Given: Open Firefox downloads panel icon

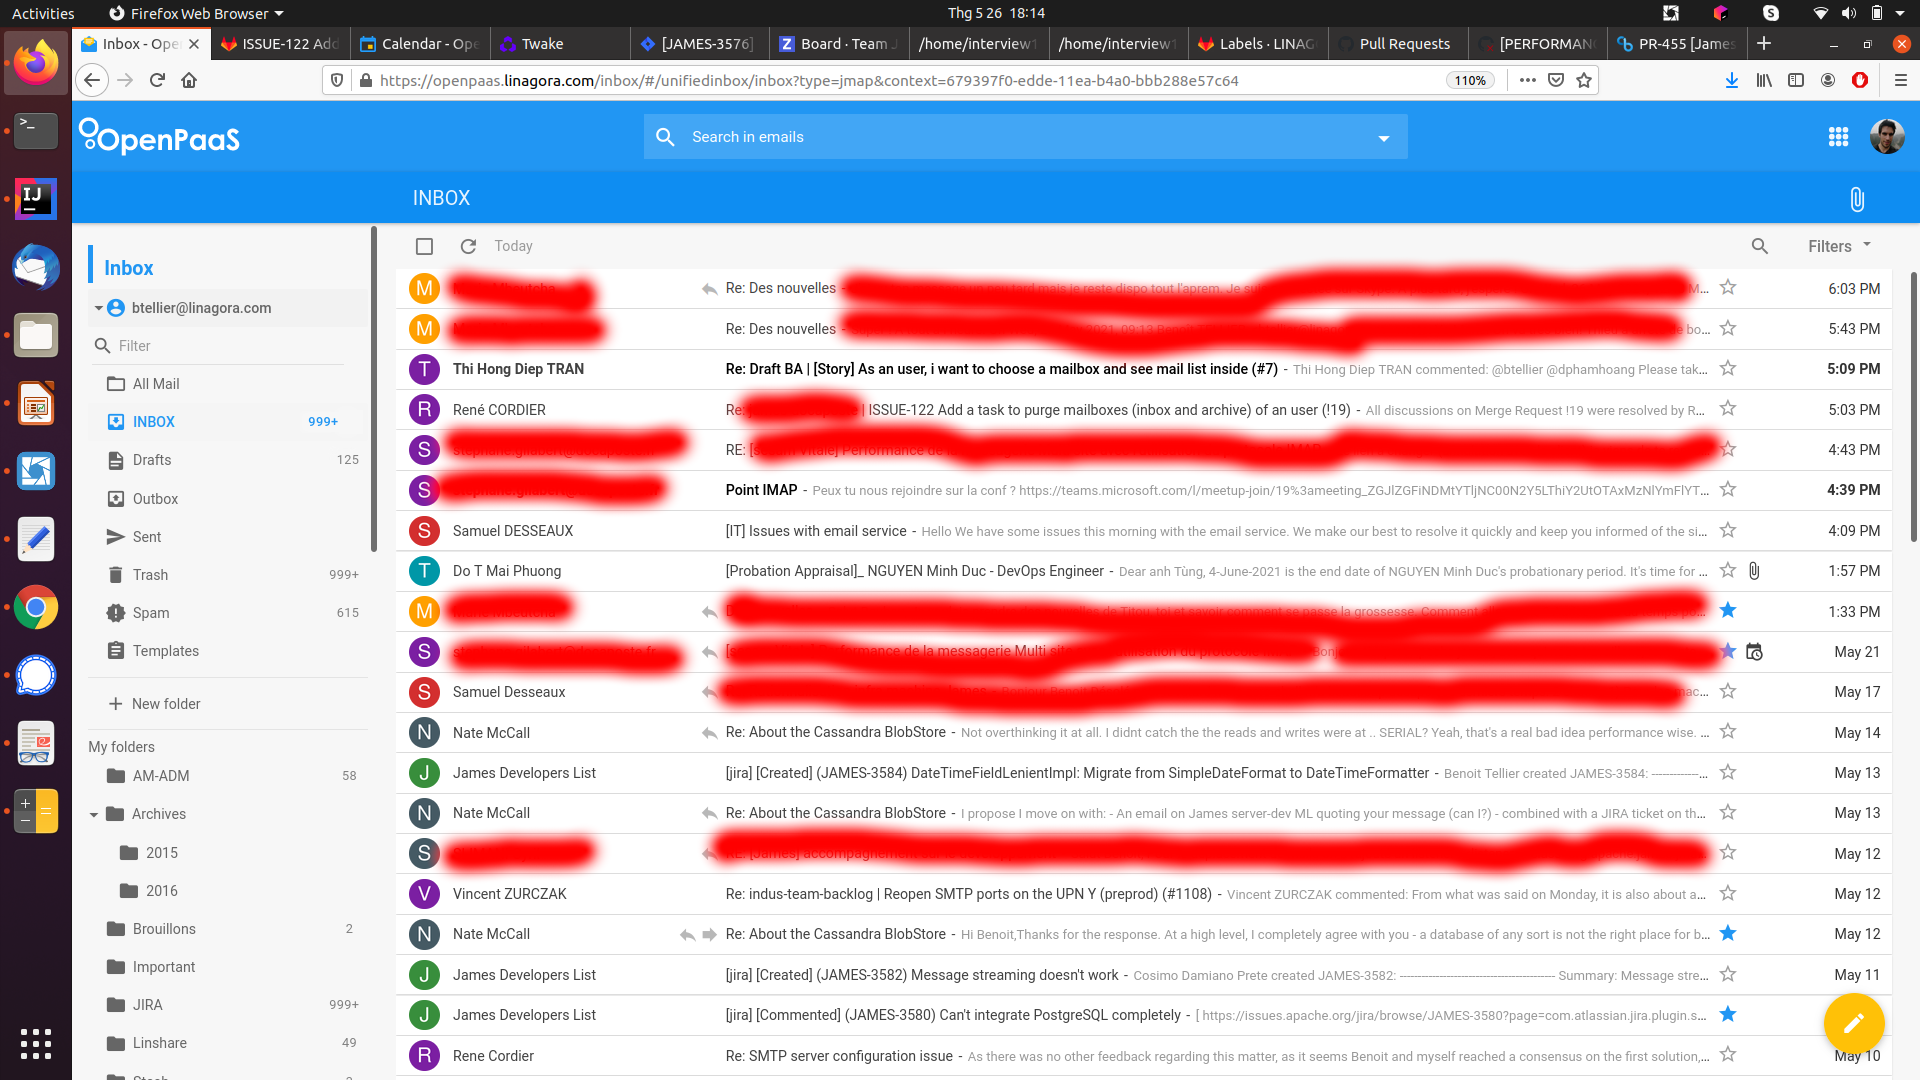Looking at the screenshot, I should (x=1731, y=80).
